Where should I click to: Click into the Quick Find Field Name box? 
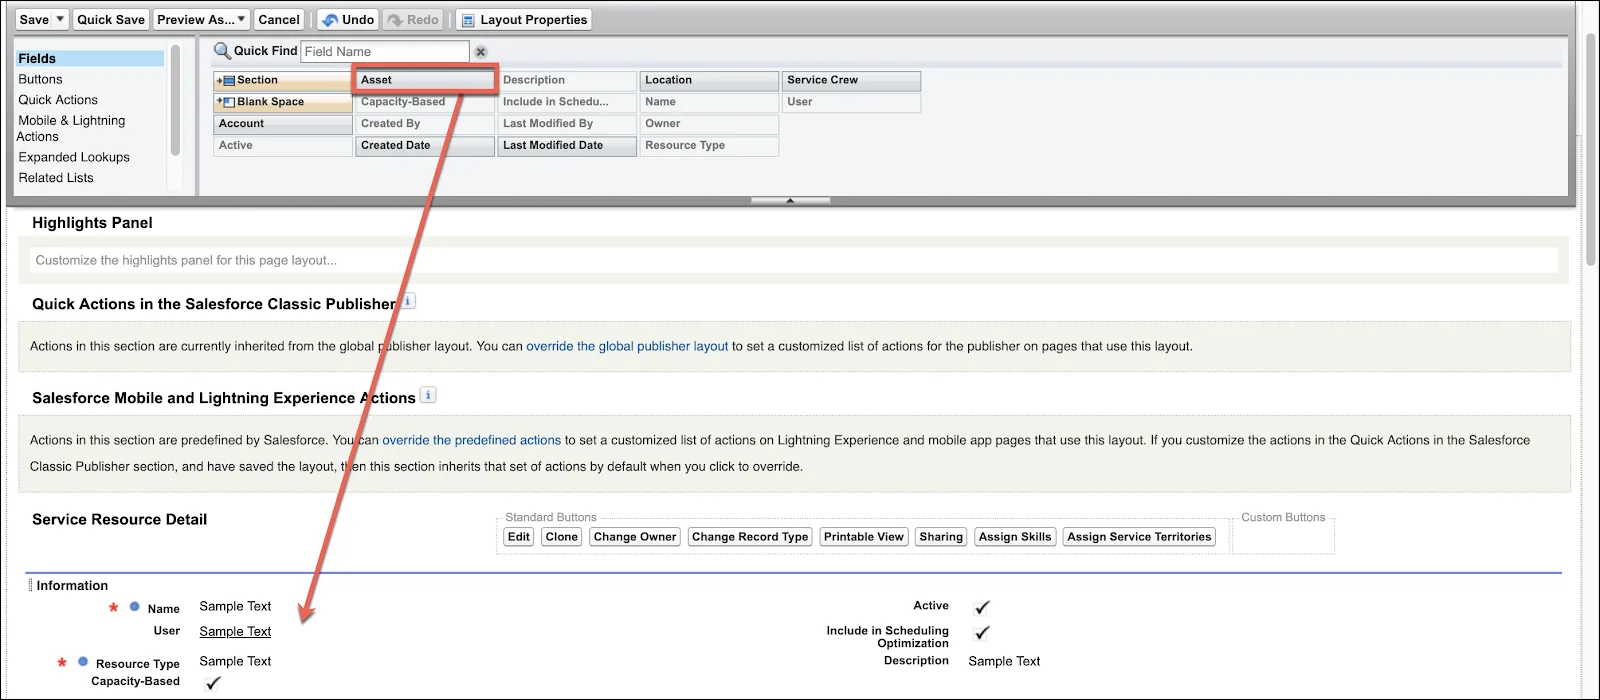click(385, 51)
